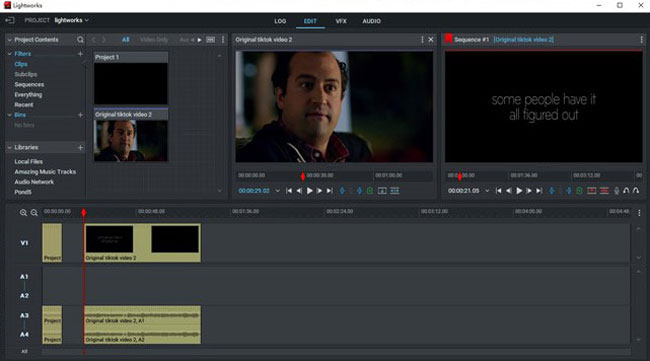Play the Sequence #1 viewer

click(519, 191)
